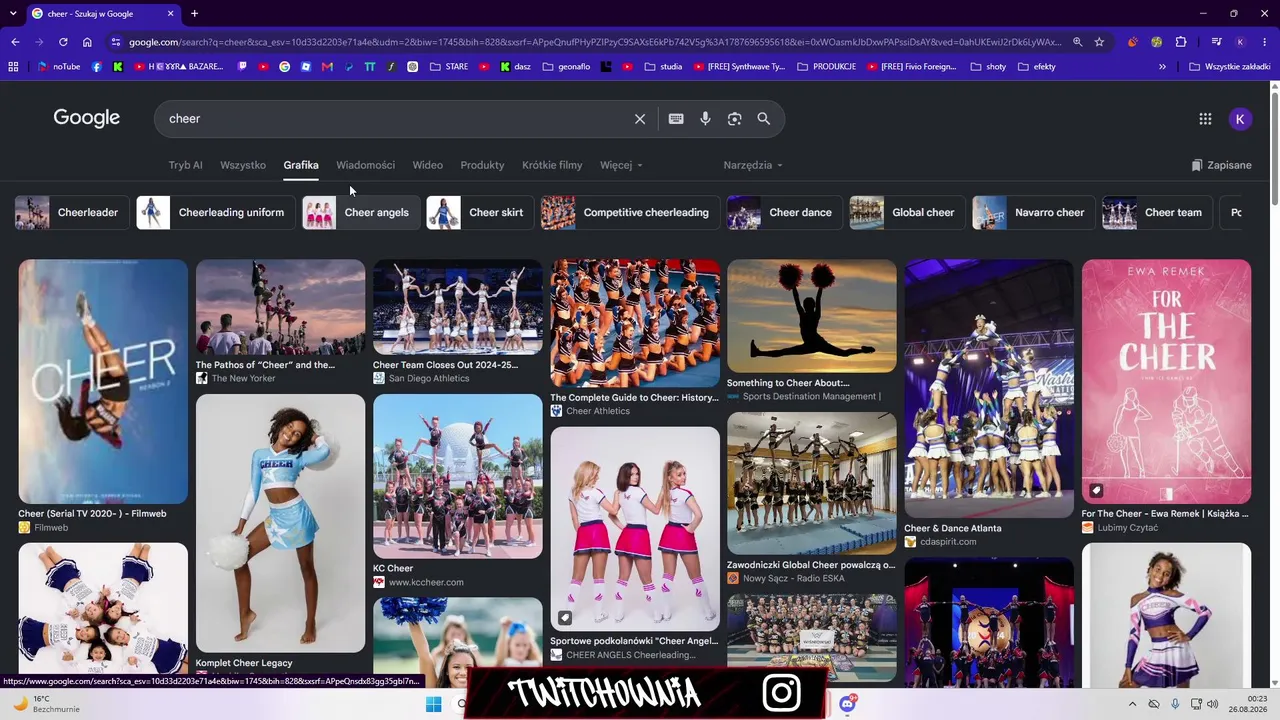Filter images by the Cheer skirt chip
Viewport: 1280px width, 720px height.
[480, 212]
